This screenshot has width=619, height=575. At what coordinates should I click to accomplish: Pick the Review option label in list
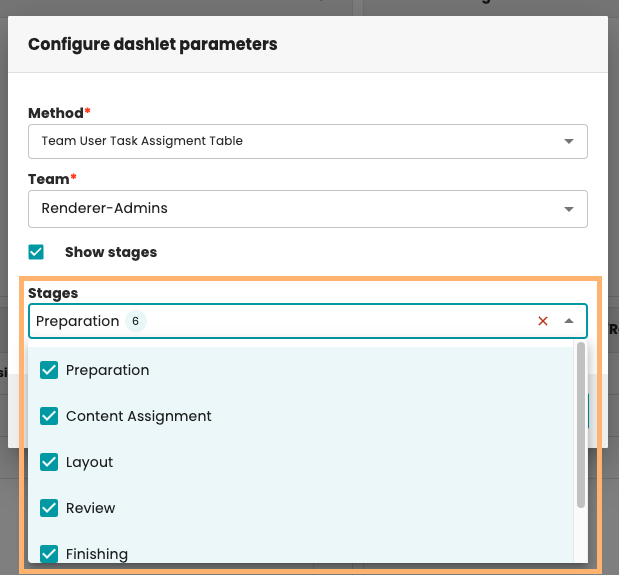point(91,508)
